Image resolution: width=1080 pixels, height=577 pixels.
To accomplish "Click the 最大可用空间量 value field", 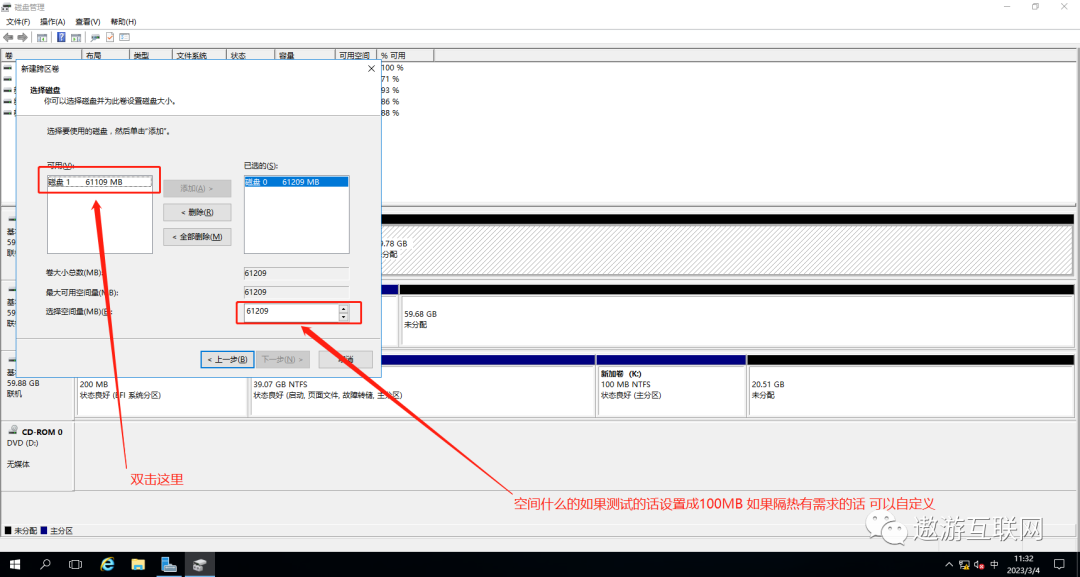I will coord(296,292).
